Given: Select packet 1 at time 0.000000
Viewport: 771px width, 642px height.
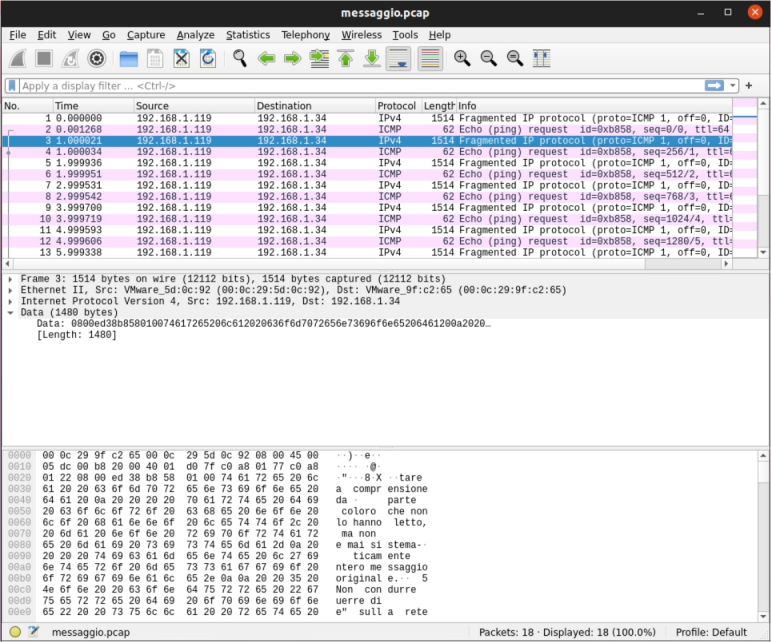Looking at the screenshot, I should (367, 118).
